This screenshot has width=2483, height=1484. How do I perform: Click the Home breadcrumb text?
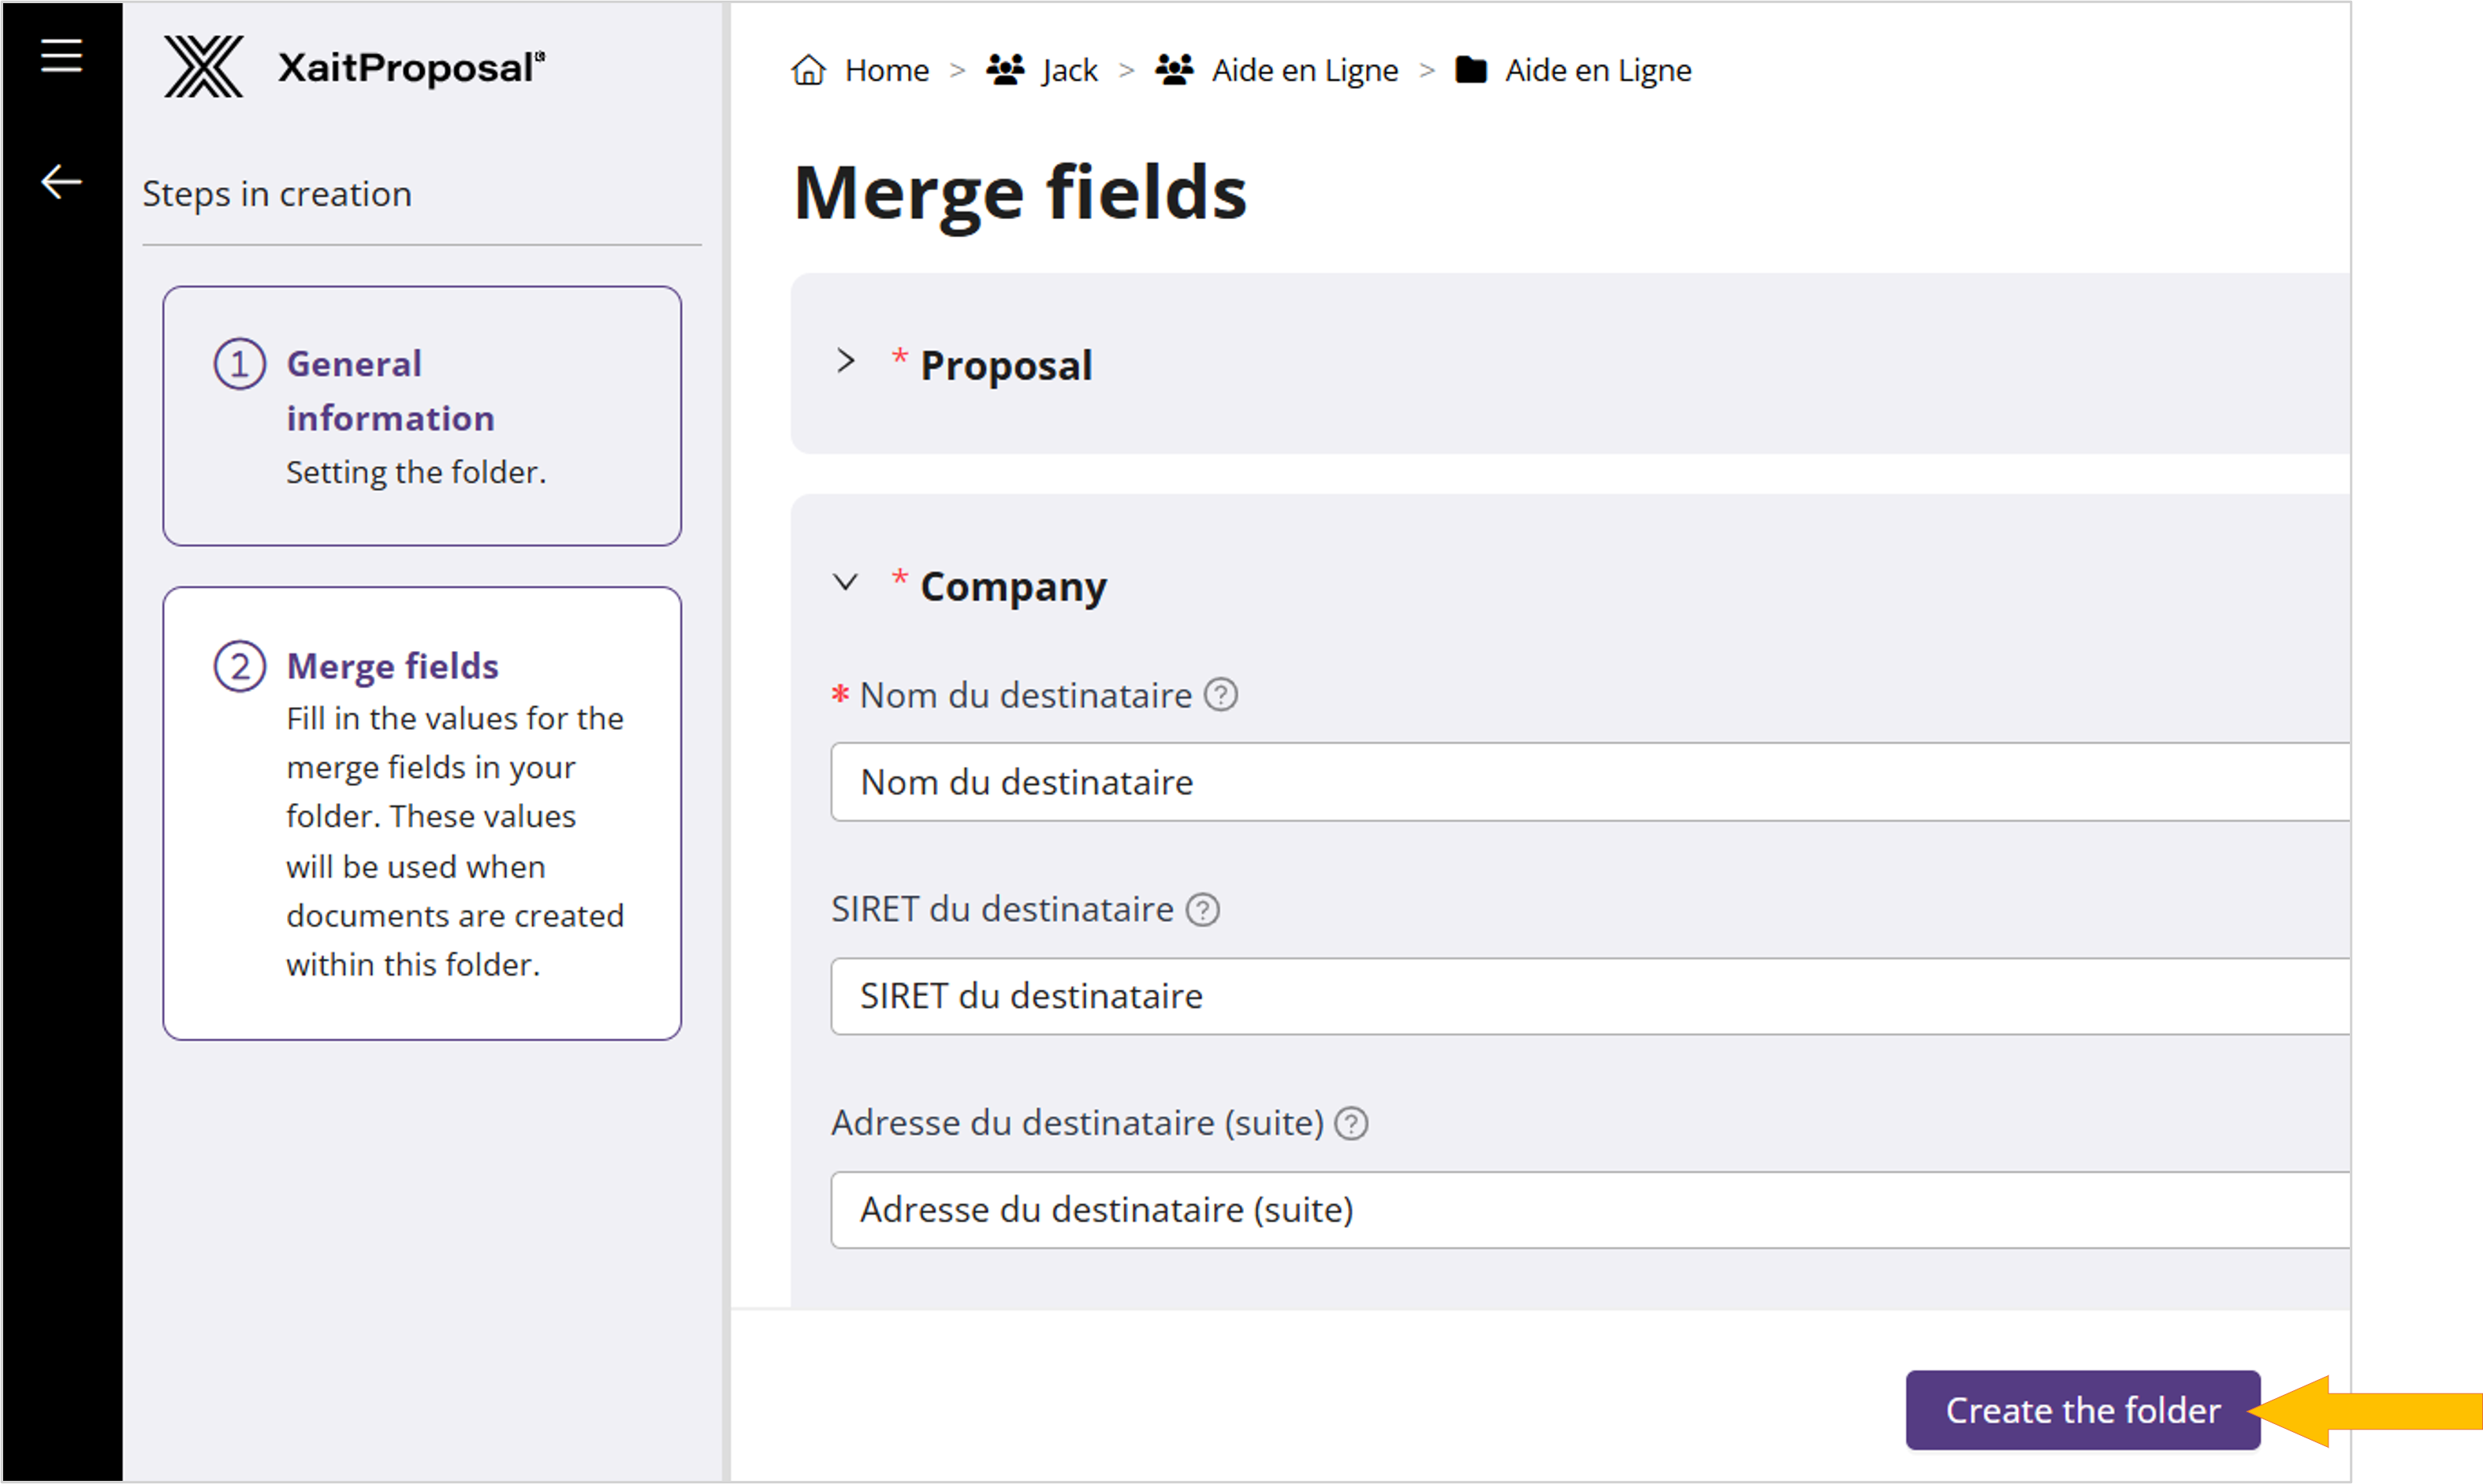pos(886,70)
